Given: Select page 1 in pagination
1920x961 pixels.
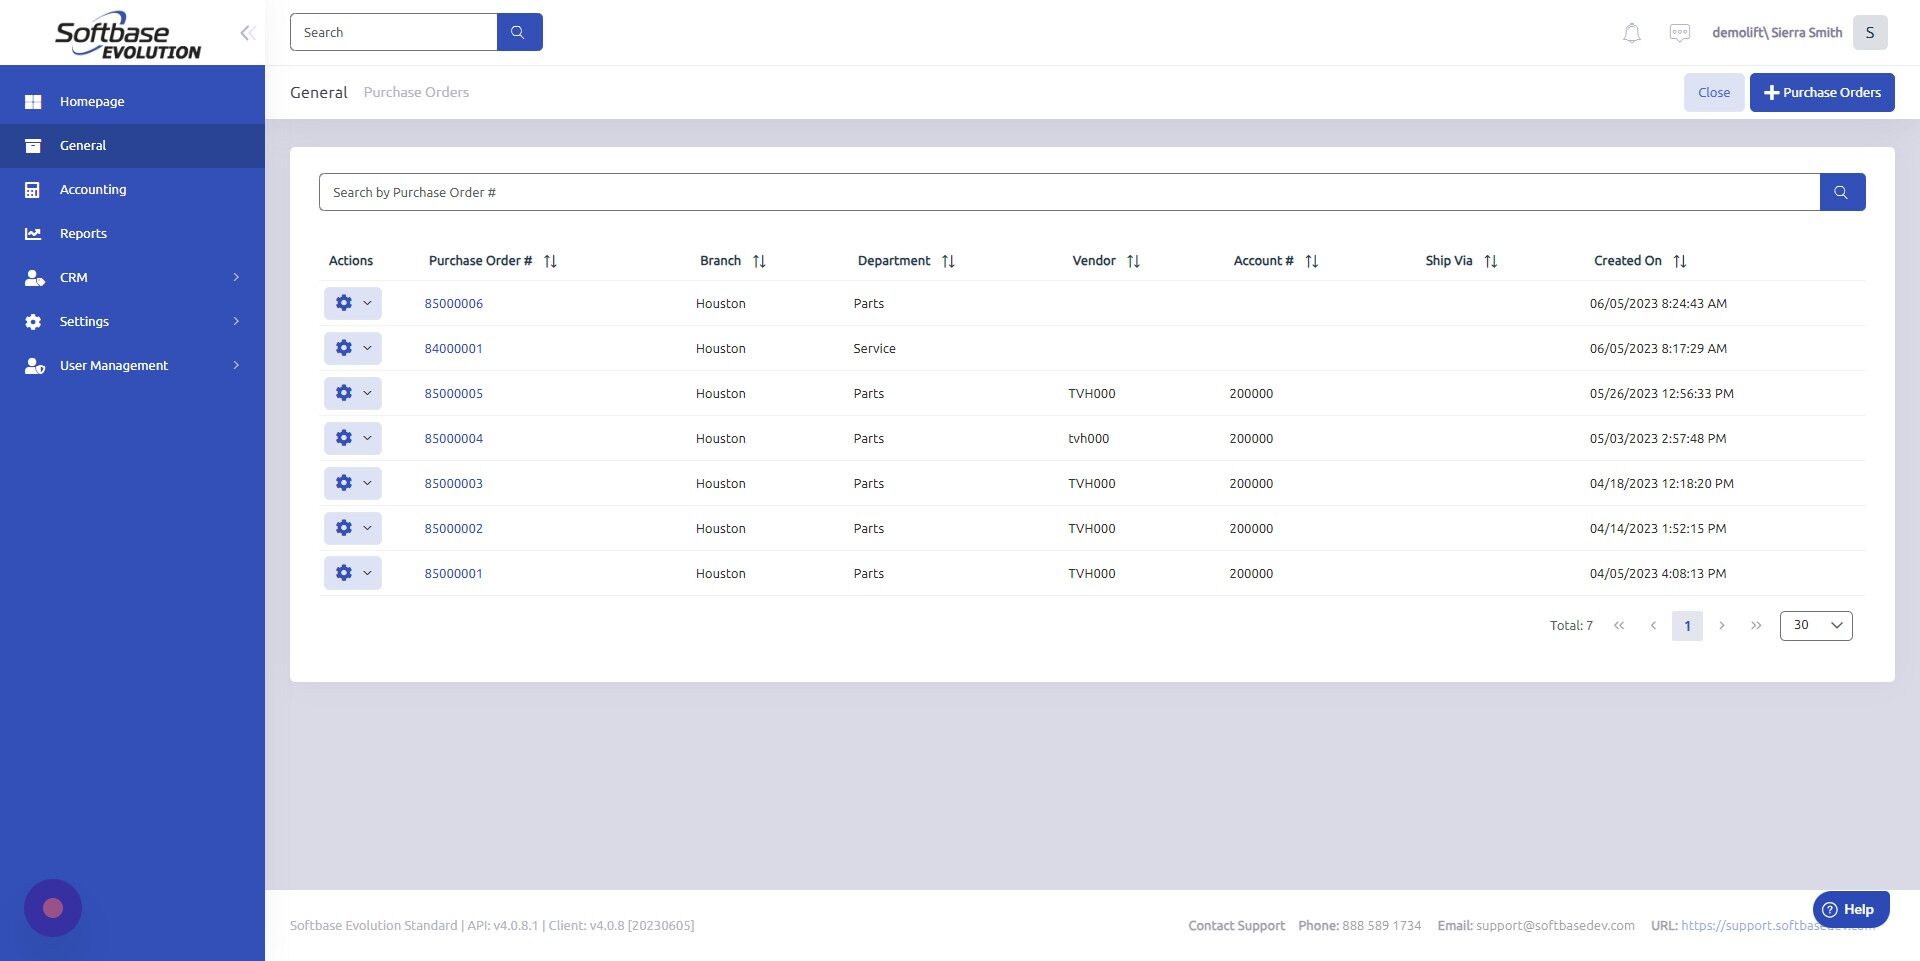Looking at the screenshot, I should pyautogui.click(x=1687, y=626).
